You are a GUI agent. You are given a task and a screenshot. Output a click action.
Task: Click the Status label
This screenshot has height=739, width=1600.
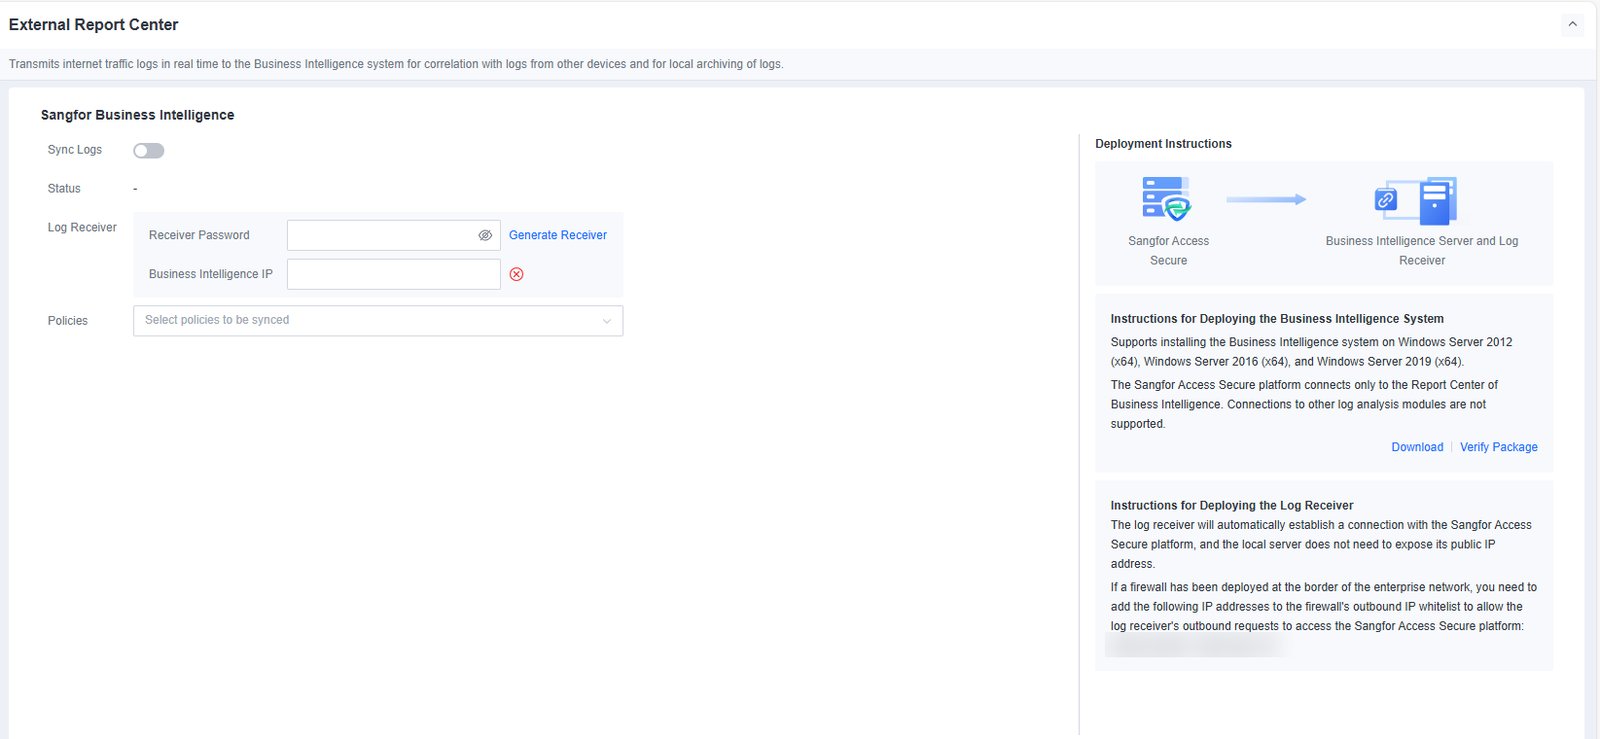[x=64, y=189]
